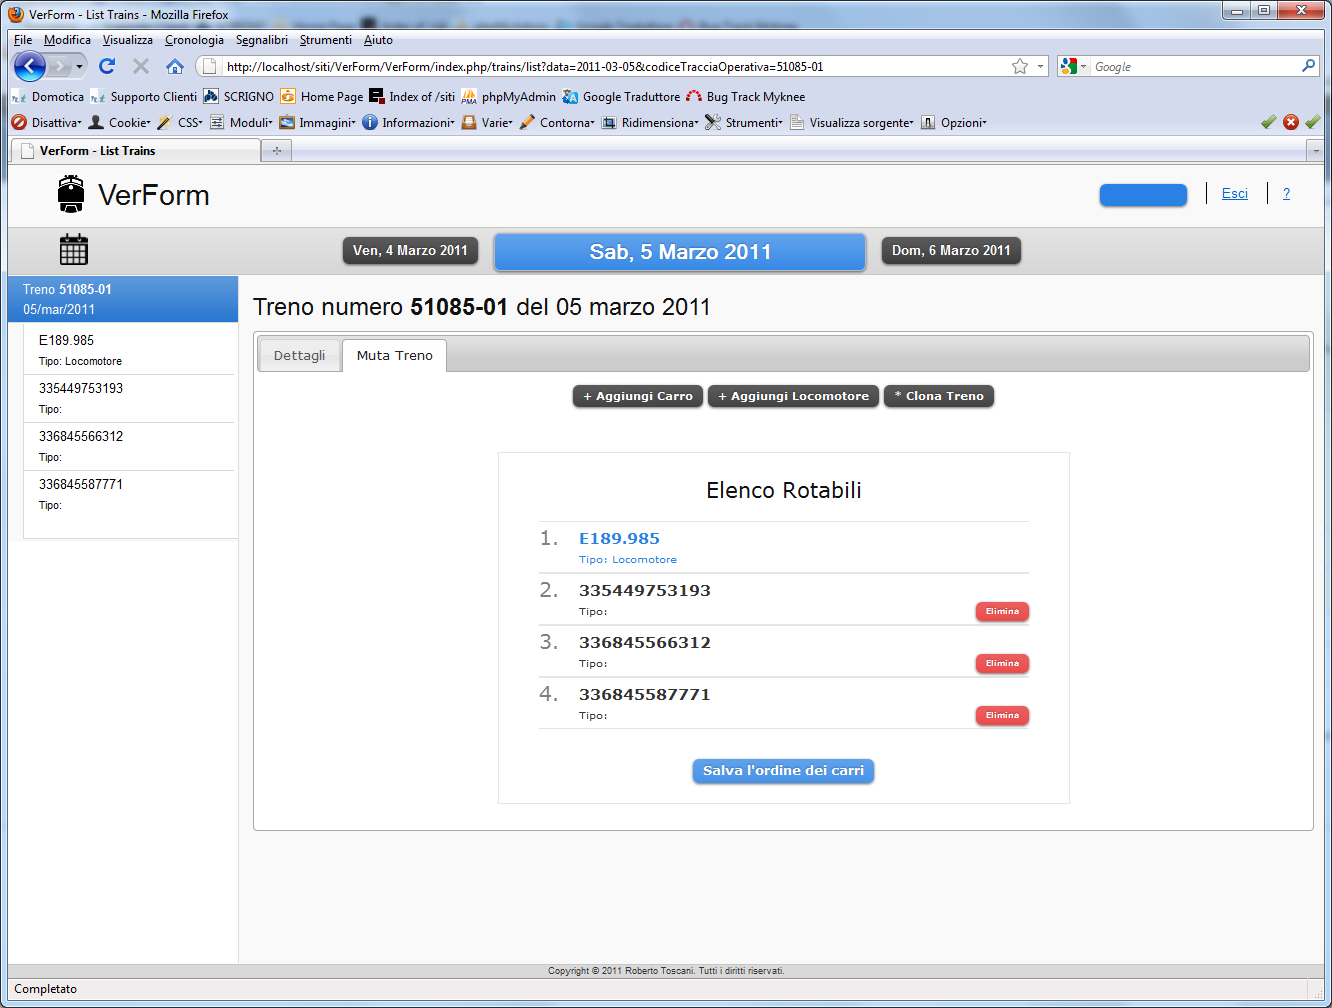Select the Muta Treno tab
The height and width of the screenshot is (1008, 1332).
[x=395, y=356]
